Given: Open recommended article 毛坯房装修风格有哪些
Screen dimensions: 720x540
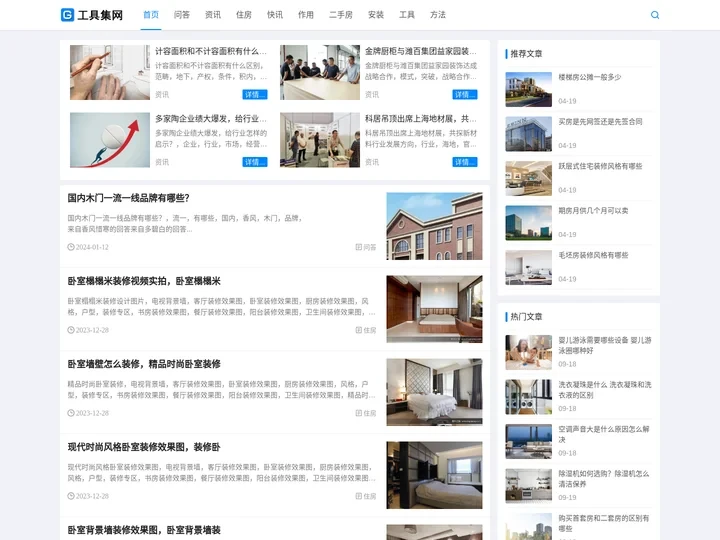Looking at the screenshot, I should [x=593, y=255].
